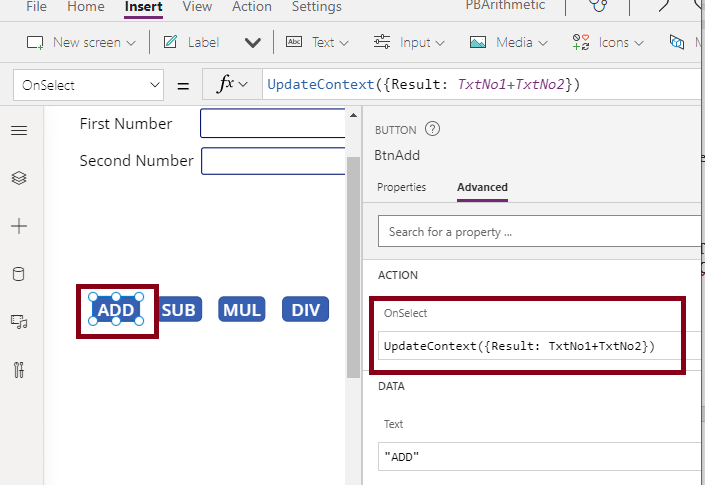Click the First Number label

[x=126, y=124]
